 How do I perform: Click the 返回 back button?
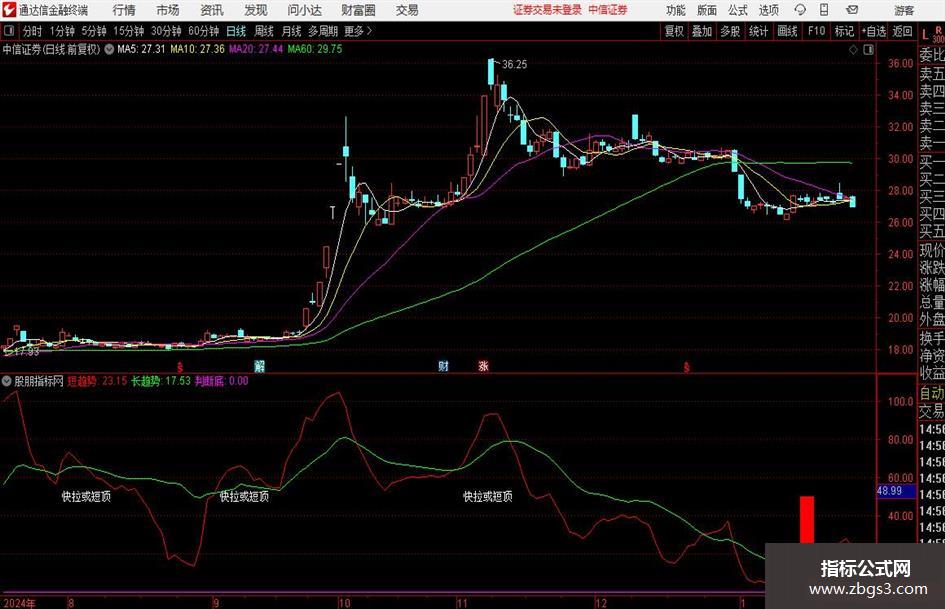(902, 31)
